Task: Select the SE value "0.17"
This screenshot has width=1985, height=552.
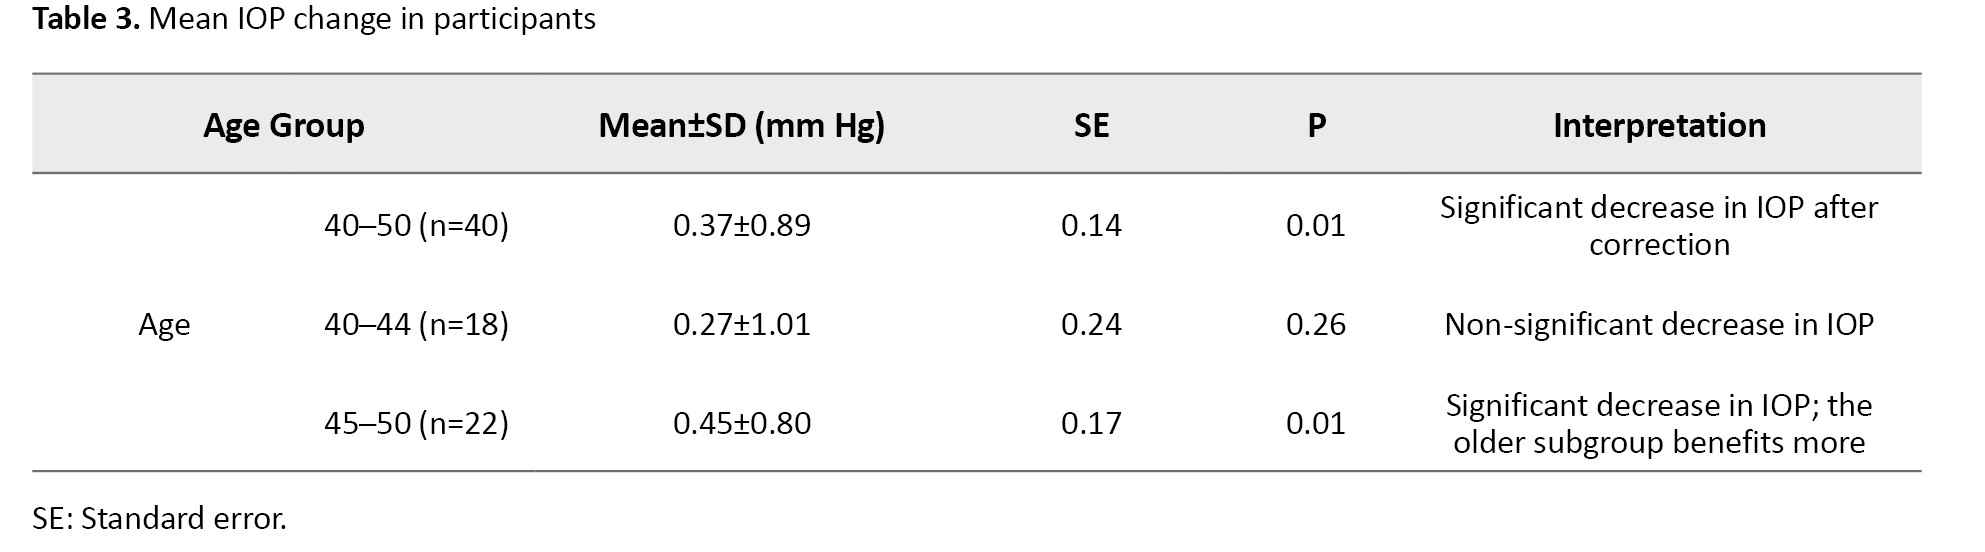Action: click(x=1091, y=424)
